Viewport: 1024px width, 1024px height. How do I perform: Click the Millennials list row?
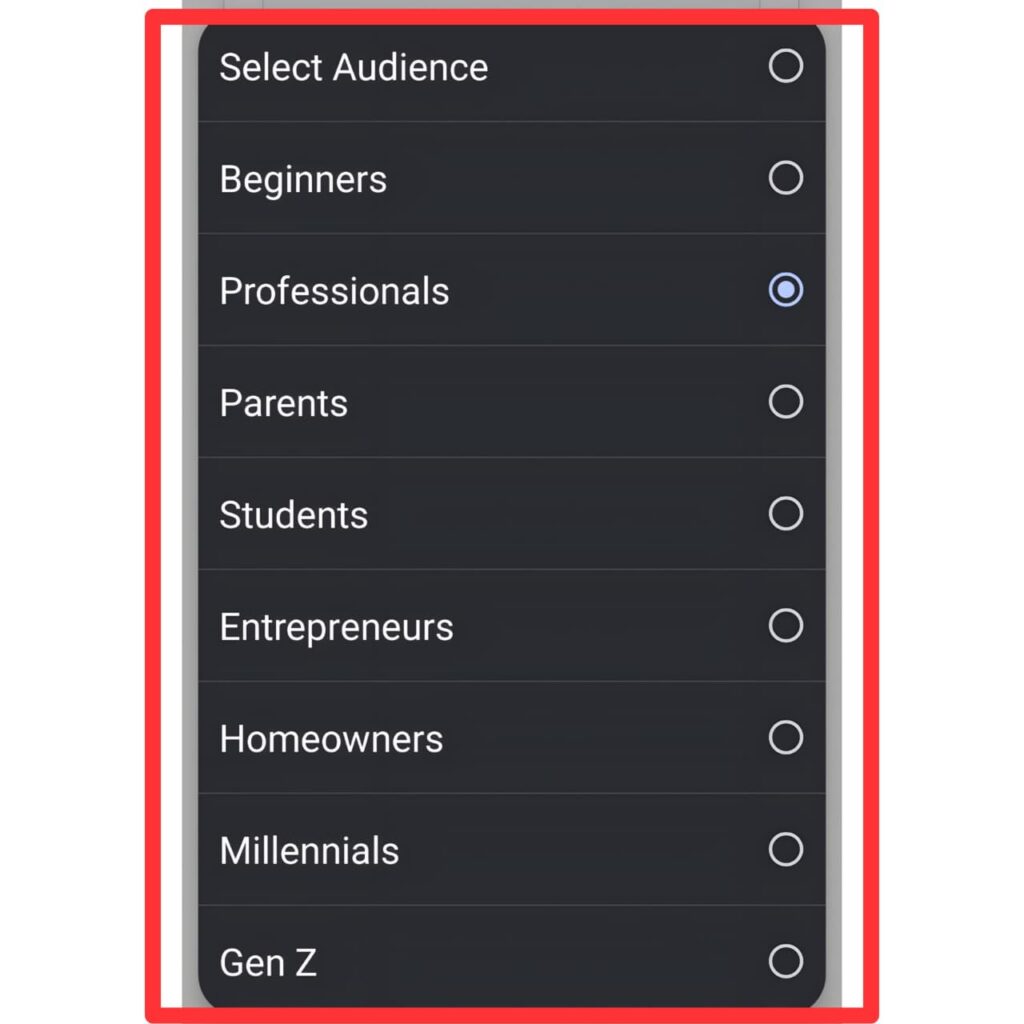(309, 851)
